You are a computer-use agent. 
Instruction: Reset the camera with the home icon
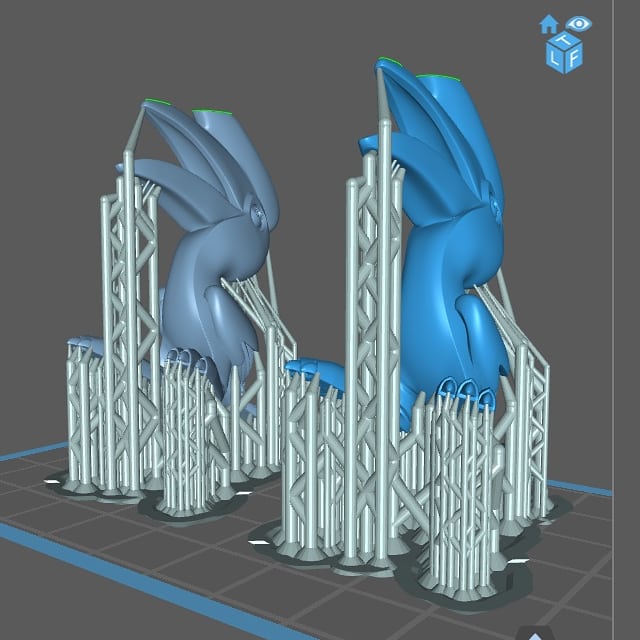click(x=549, y=24)
